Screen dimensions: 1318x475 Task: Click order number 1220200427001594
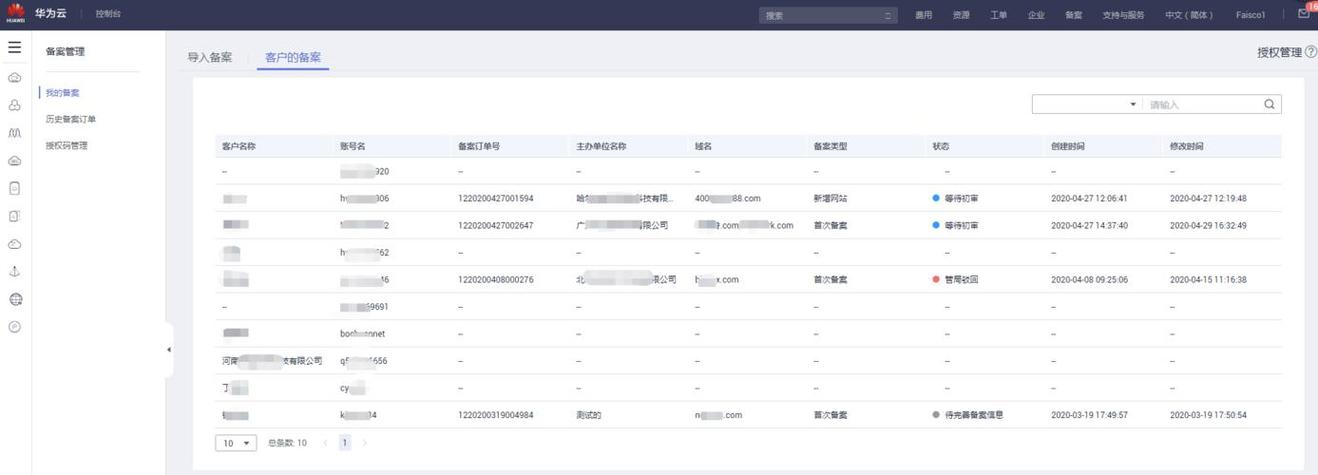(x=496, y=198)
